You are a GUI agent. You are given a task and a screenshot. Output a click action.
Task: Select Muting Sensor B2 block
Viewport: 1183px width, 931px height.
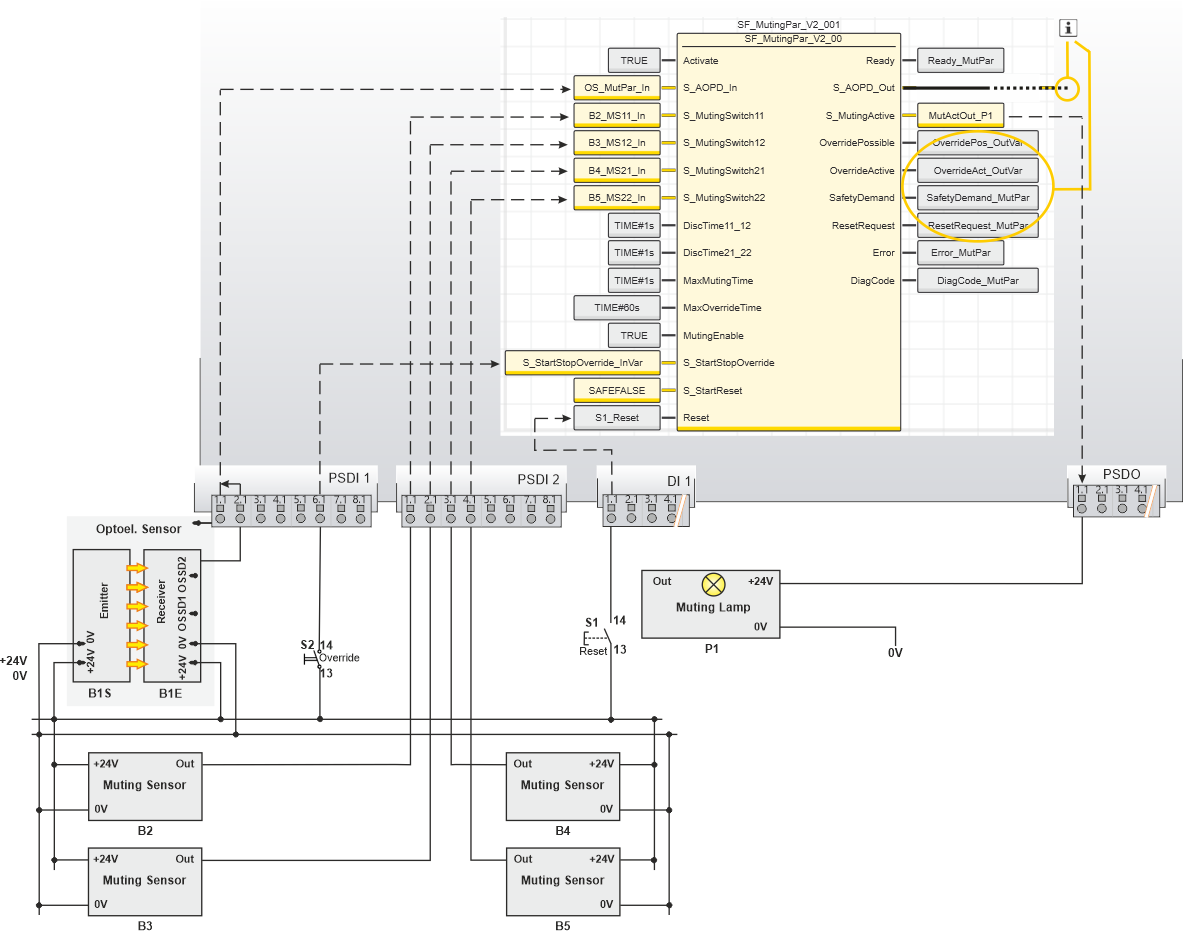145,785
